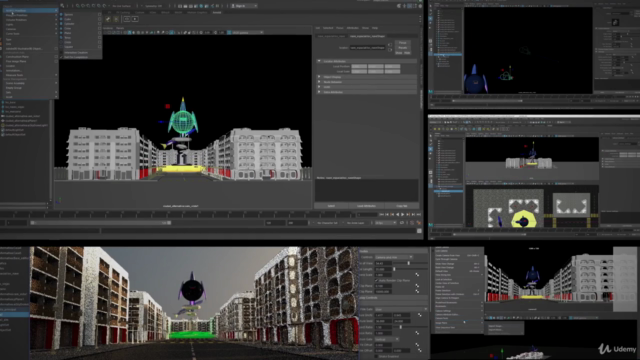Viewport: 640px width, 360px height.
Task: Click go to start playback button
Action: (382, 214)
